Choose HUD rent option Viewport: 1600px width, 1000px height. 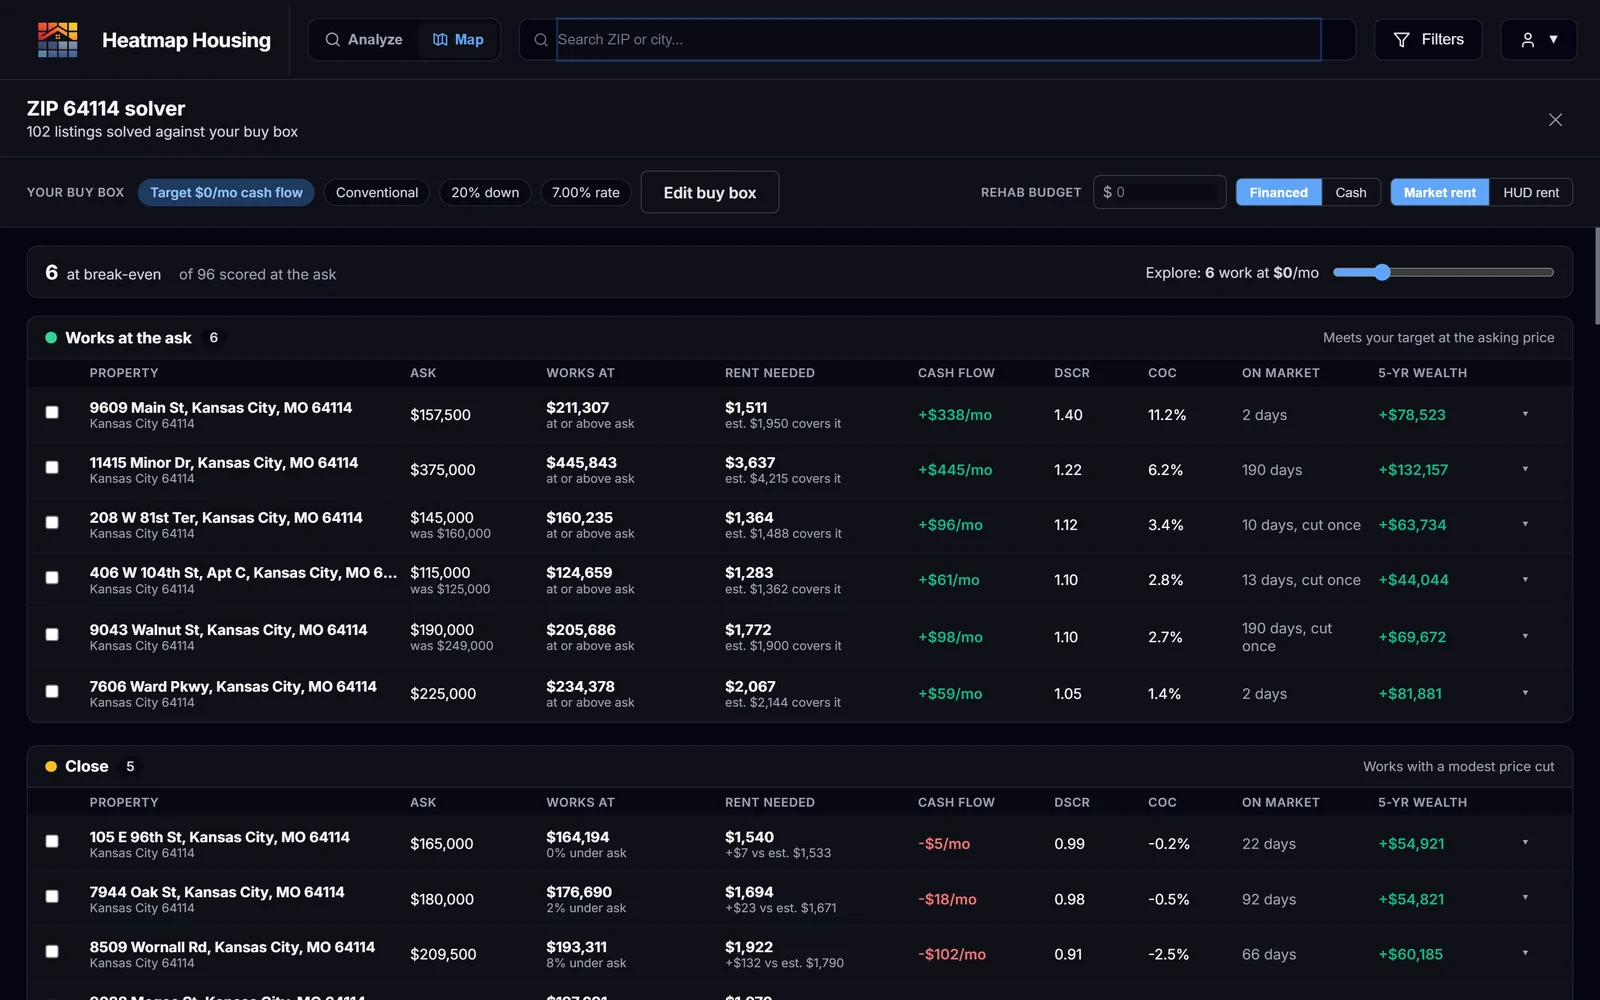1531,193
